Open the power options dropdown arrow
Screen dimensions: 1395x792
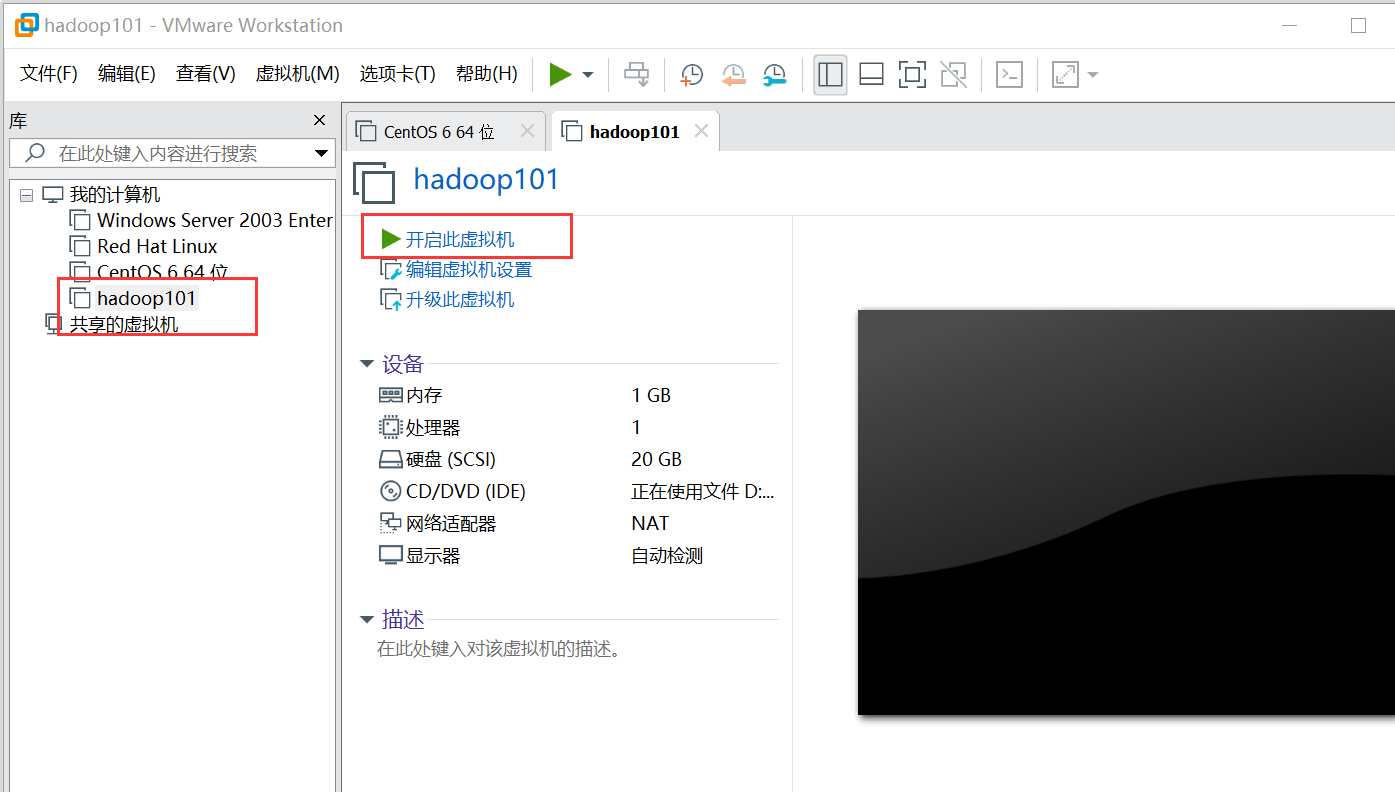[588, 75]
